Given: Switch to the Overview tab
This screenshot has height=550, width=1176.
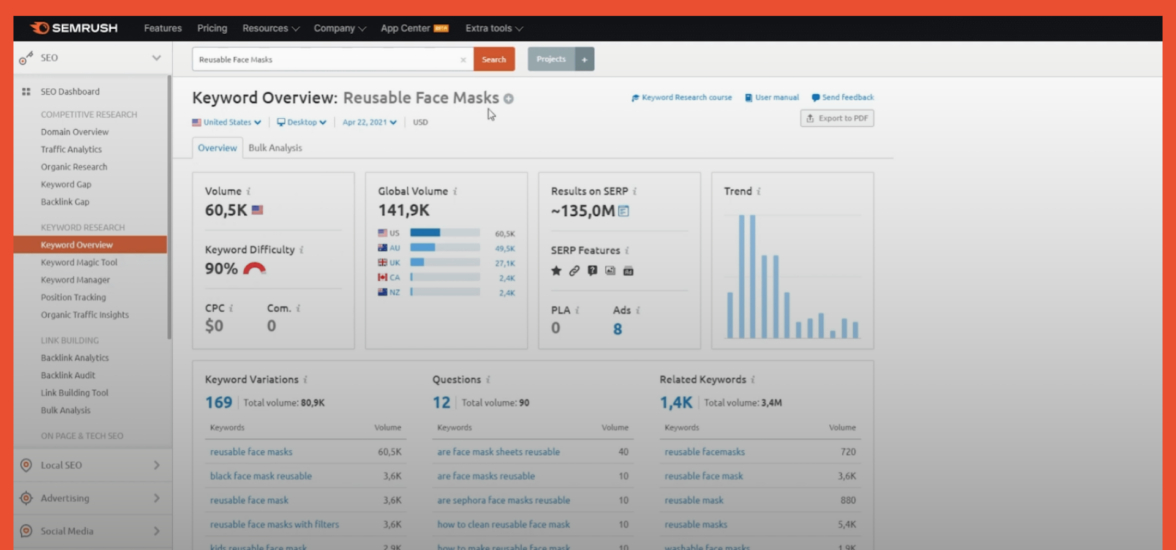Looking at the screenshot, I should tap(218, 148).
